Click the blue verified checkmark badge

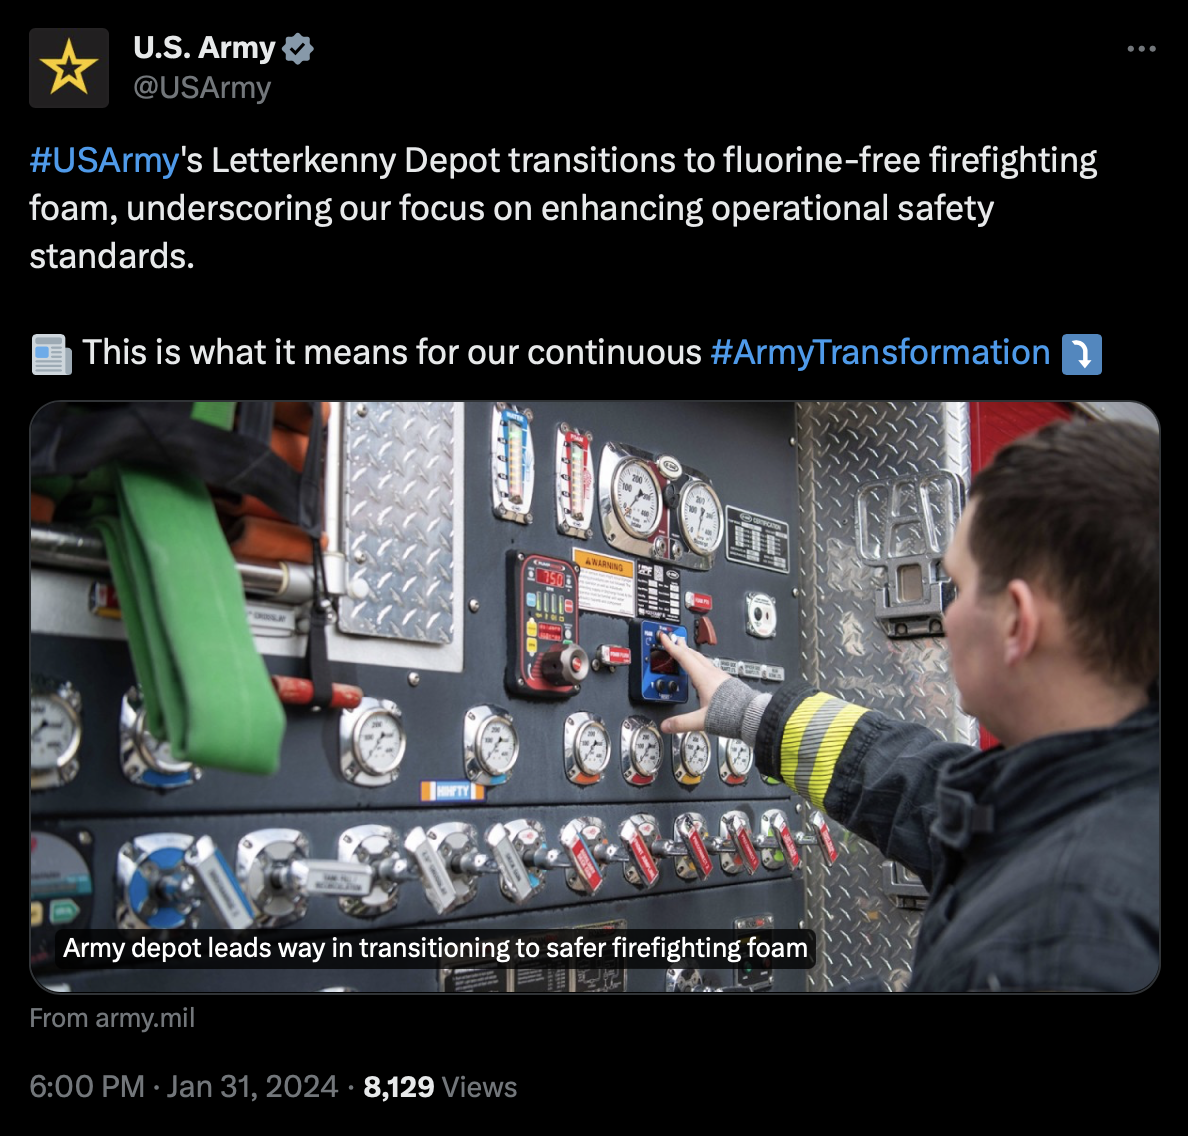tap(298, 48)
